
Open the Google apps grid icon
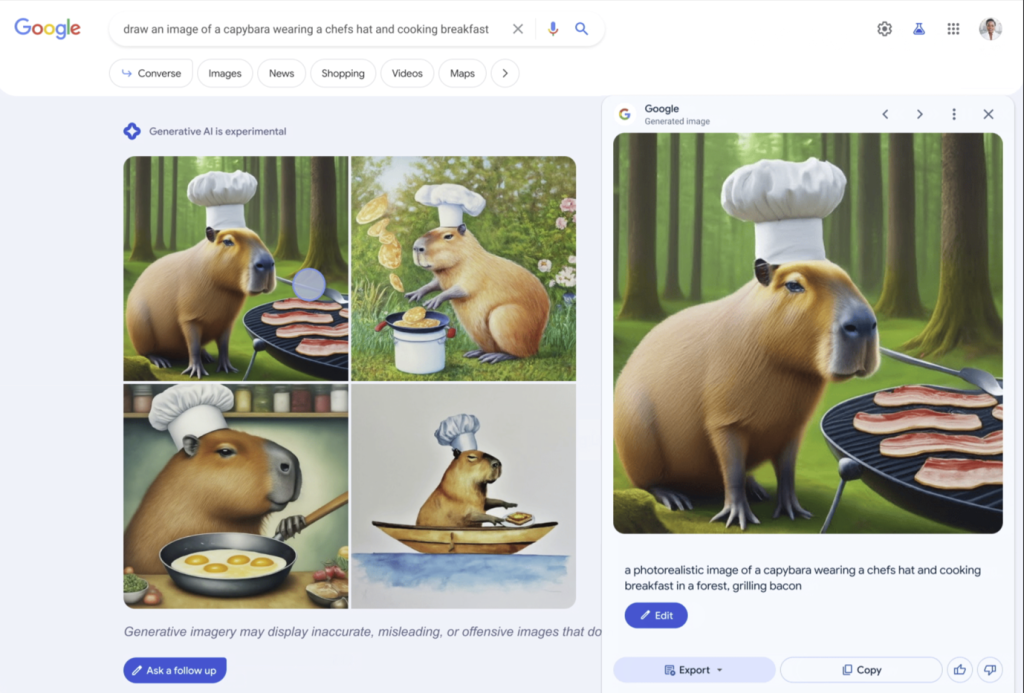click(x=952, y=29)
